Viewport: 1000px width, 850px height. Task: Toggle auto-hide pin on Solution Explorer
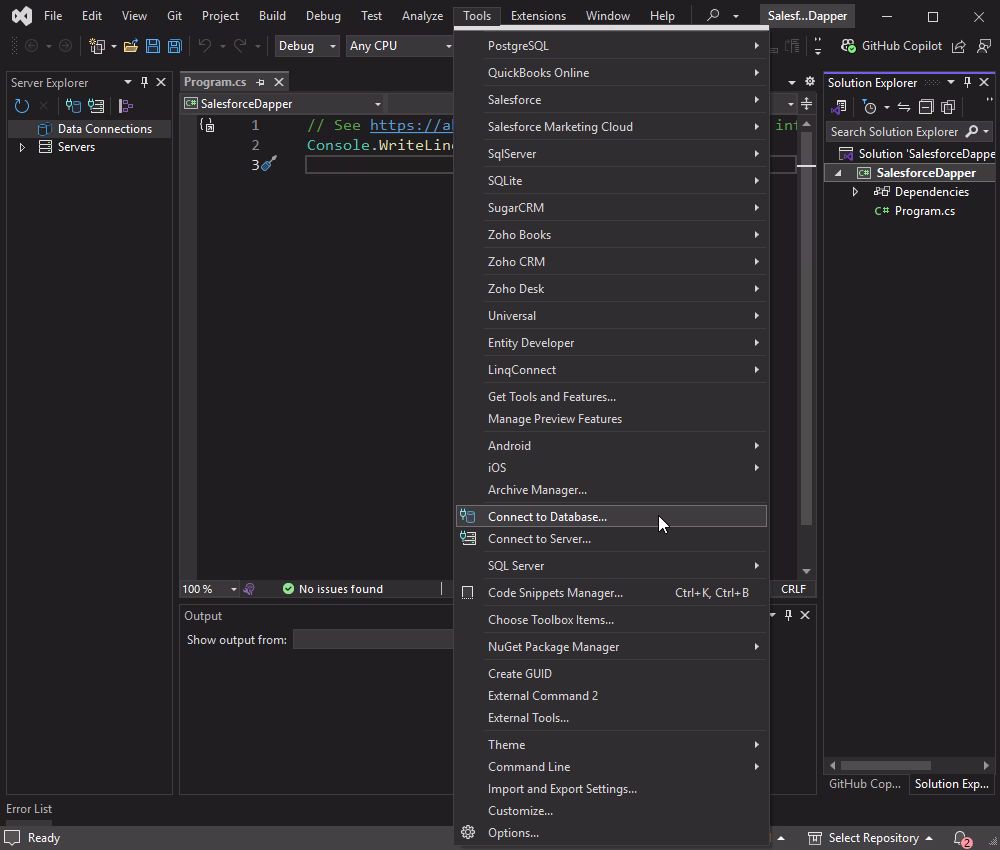967,82
